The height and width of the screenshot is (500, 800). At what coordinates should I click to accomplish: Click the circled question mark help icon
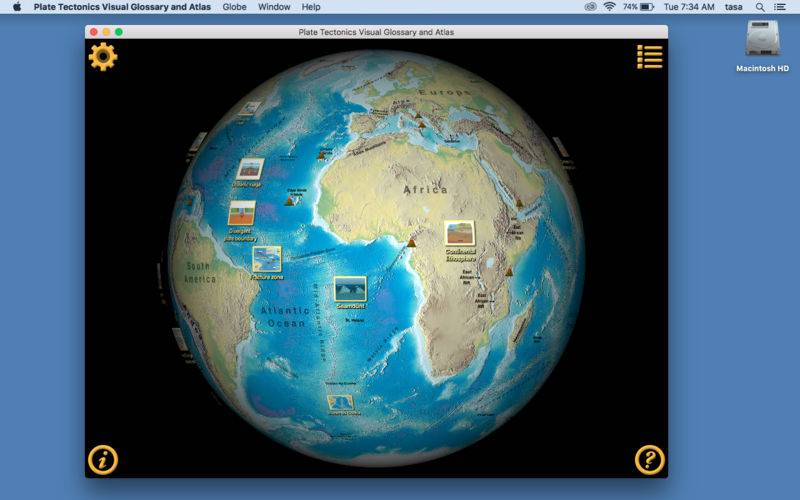click(649, 460)
